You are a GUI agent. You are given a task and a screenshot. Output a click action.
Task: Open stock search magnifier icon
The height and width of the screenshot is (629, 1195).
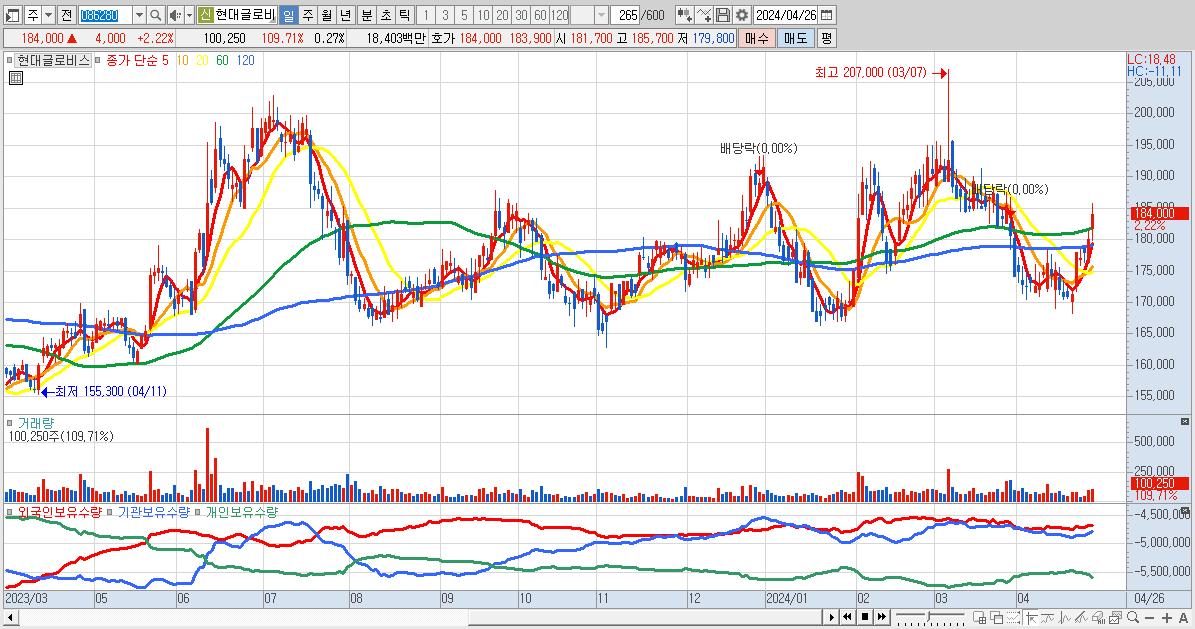coord(155,15)
